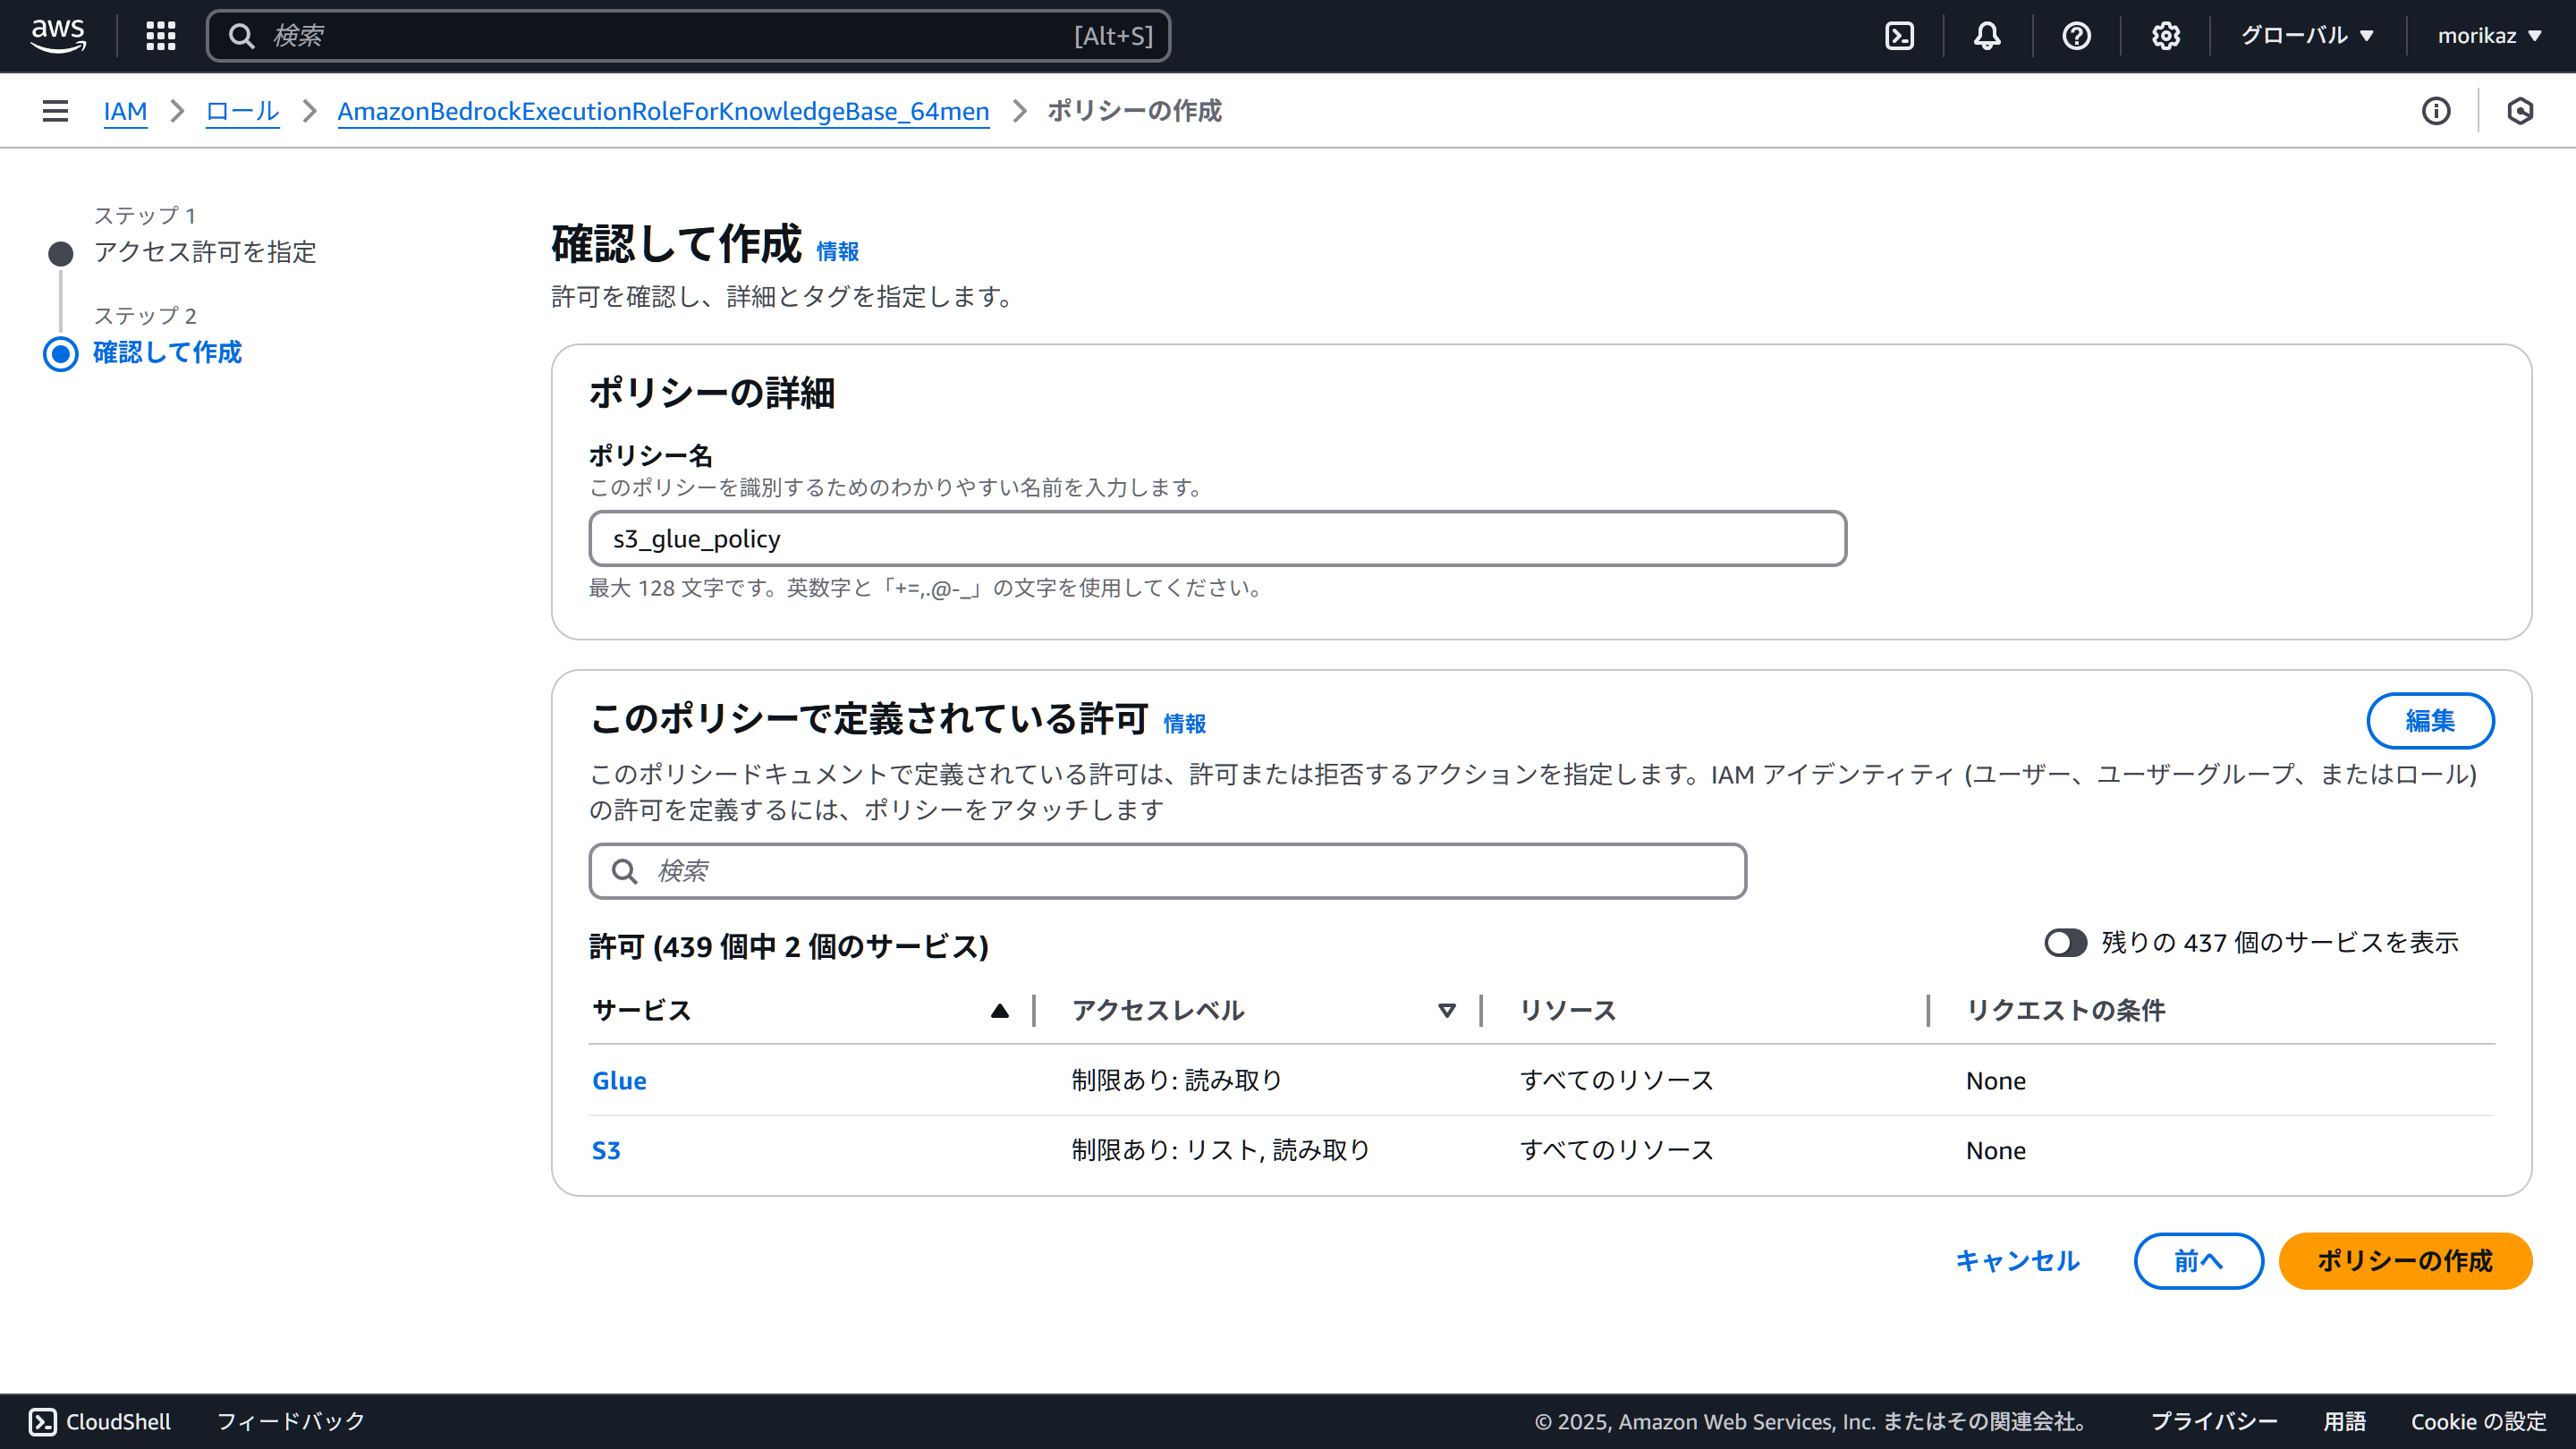Click the help question mark icon

click(x=2076, y=36)
